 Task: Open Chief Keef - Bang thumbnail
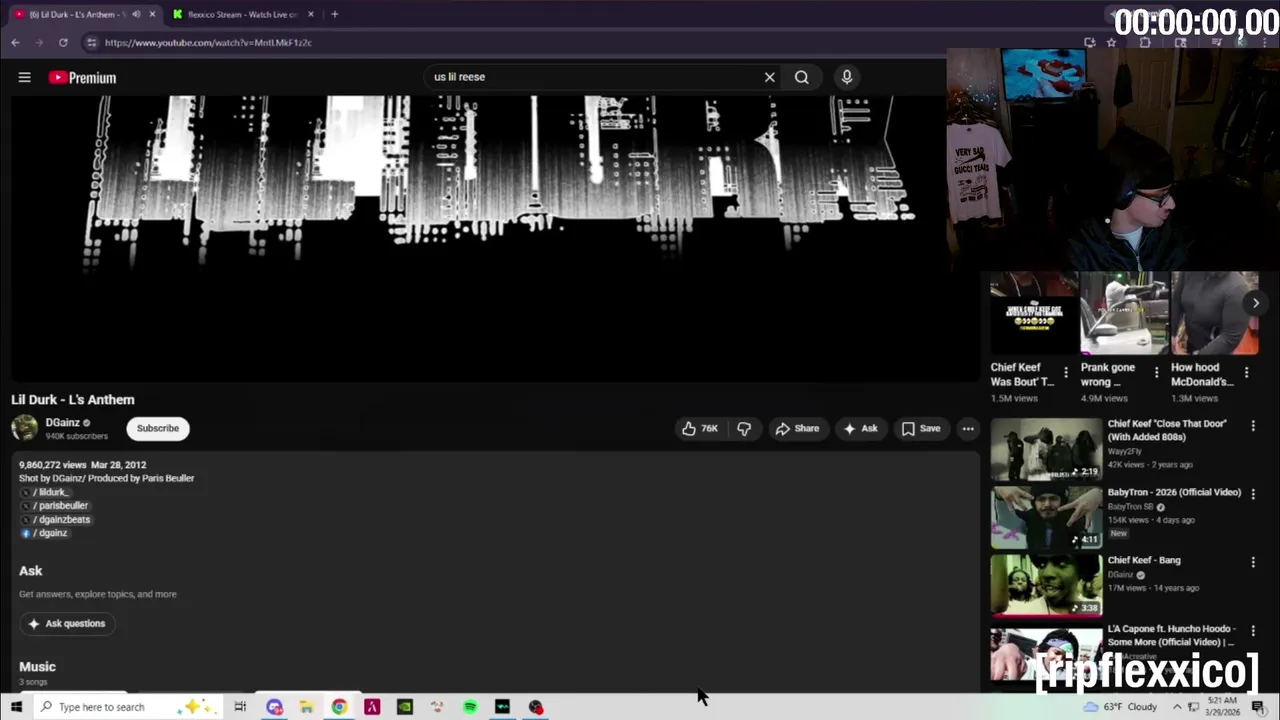pyautogui.click(x=1046, y=585)
